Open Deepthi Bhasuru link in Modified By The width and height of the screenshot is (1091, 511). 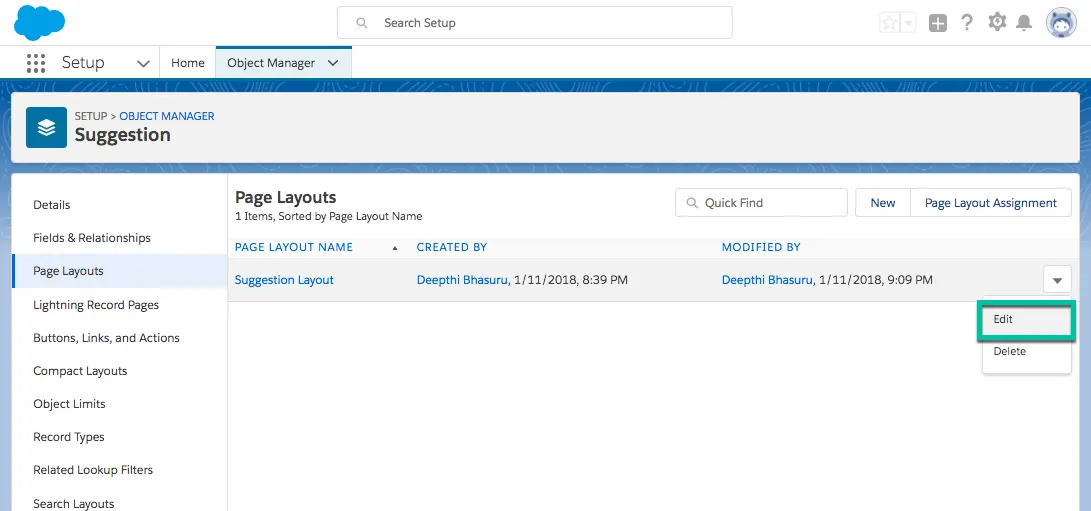[x=767, y=280]
